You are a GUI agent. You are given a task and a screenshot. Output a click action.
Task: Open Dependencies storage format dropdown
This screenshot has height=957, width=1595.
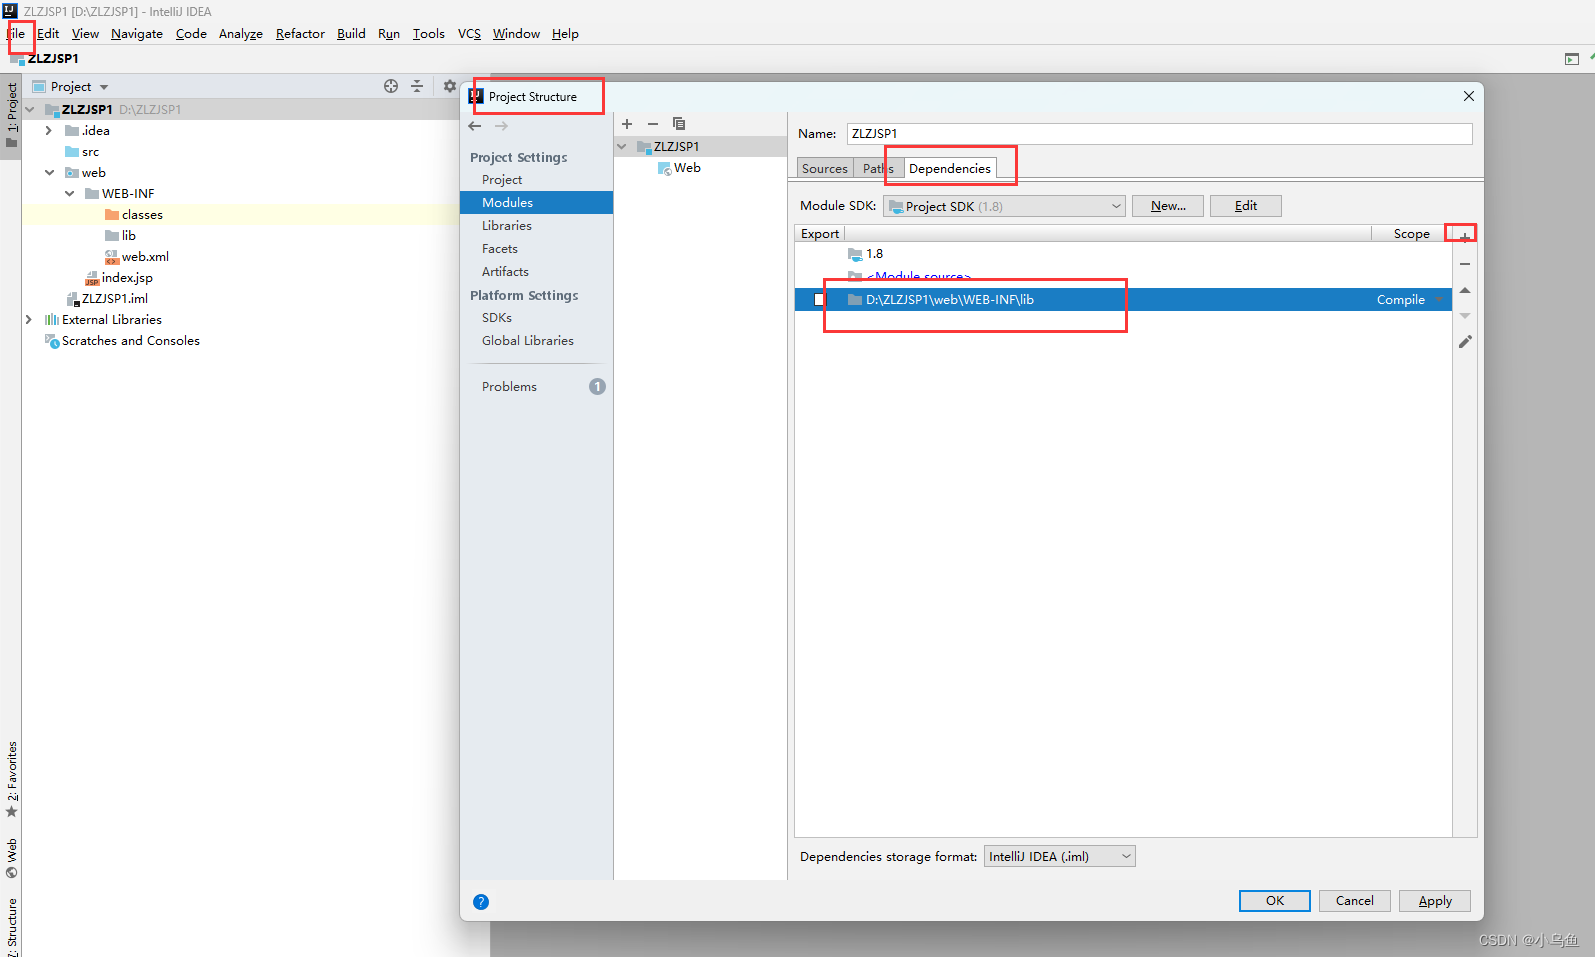pos(1060,856)
